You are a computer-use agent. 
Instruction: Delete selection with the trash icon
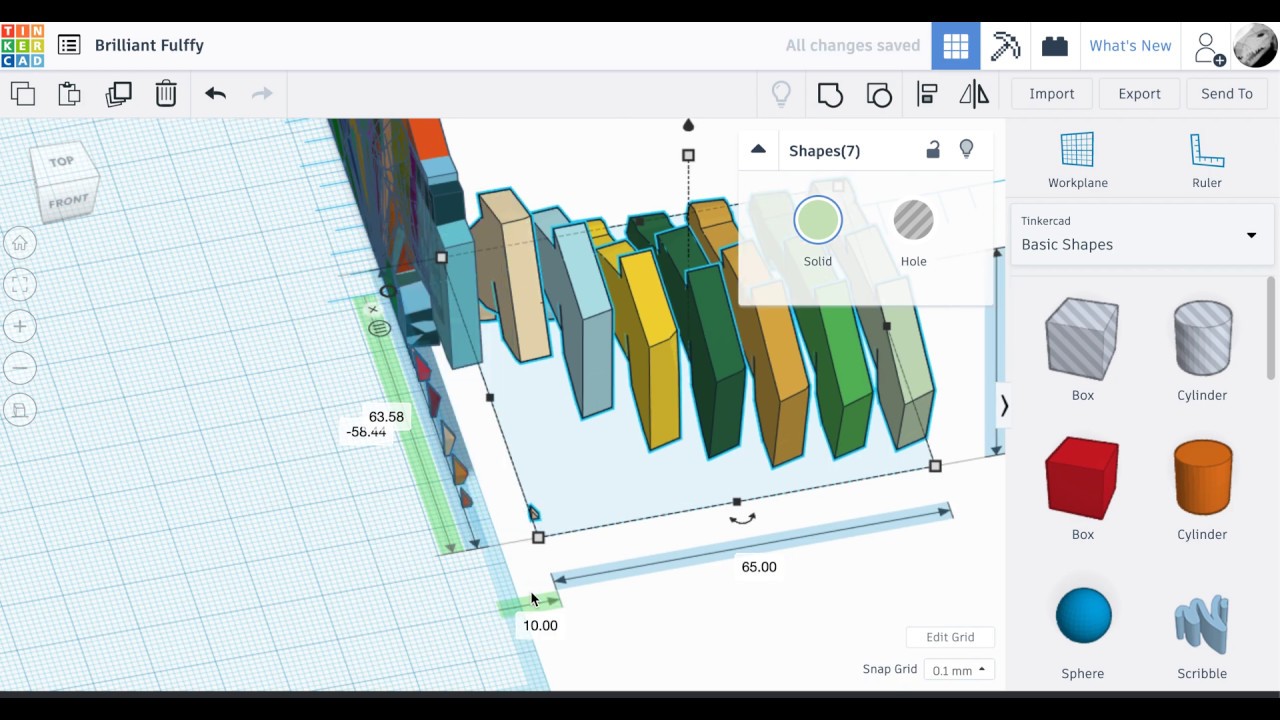[166, 94]
